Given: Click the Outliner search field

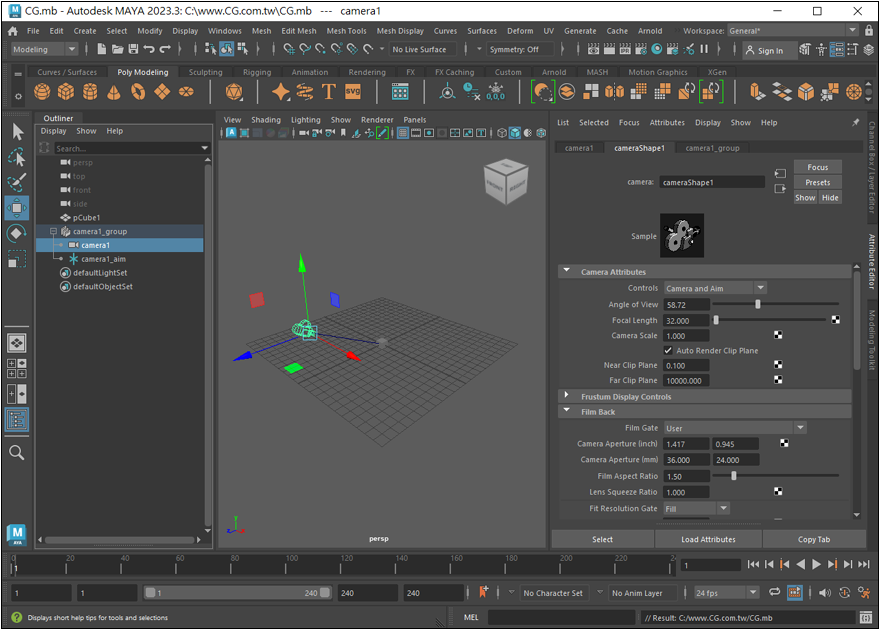Looking at the screenshot, I should pos(131,148).
